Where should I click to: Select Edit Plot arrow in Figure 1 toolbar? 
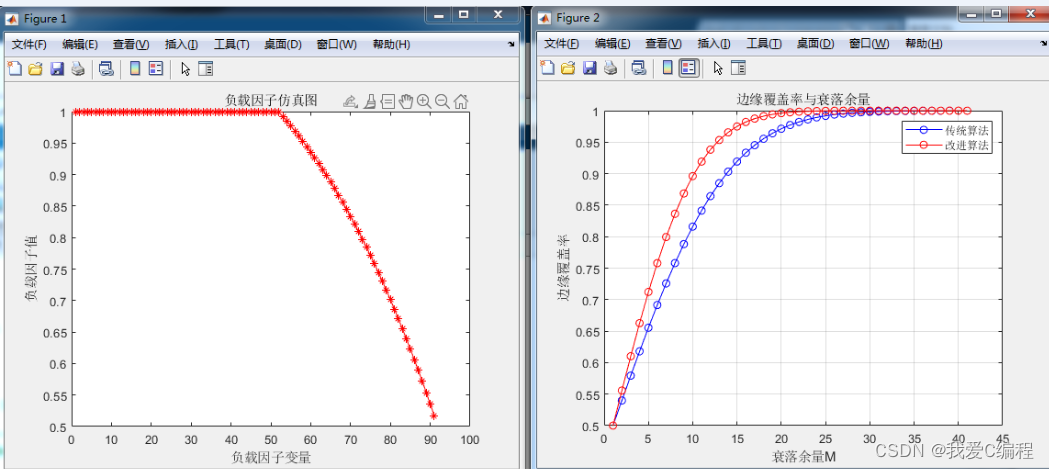(186, 68)
